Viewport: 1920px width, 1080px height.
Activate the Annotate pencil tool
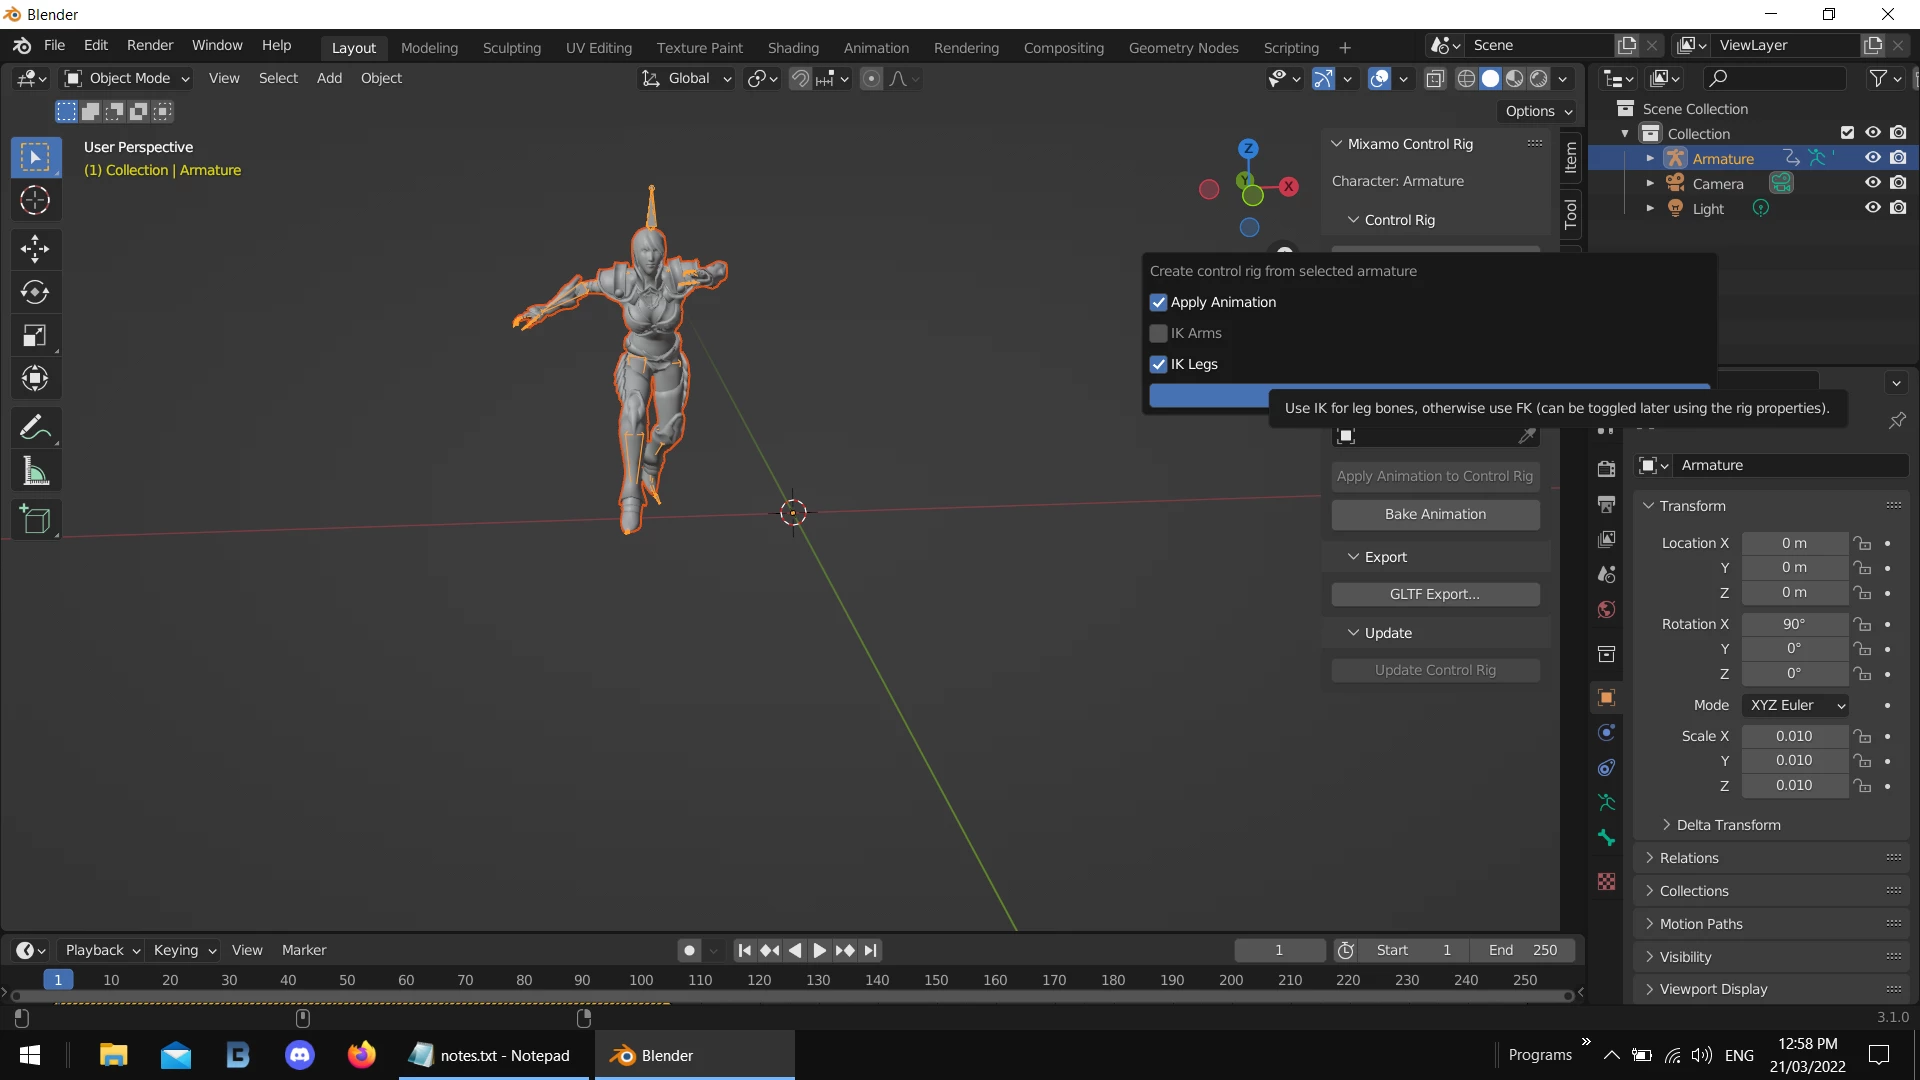coord(35,428)
